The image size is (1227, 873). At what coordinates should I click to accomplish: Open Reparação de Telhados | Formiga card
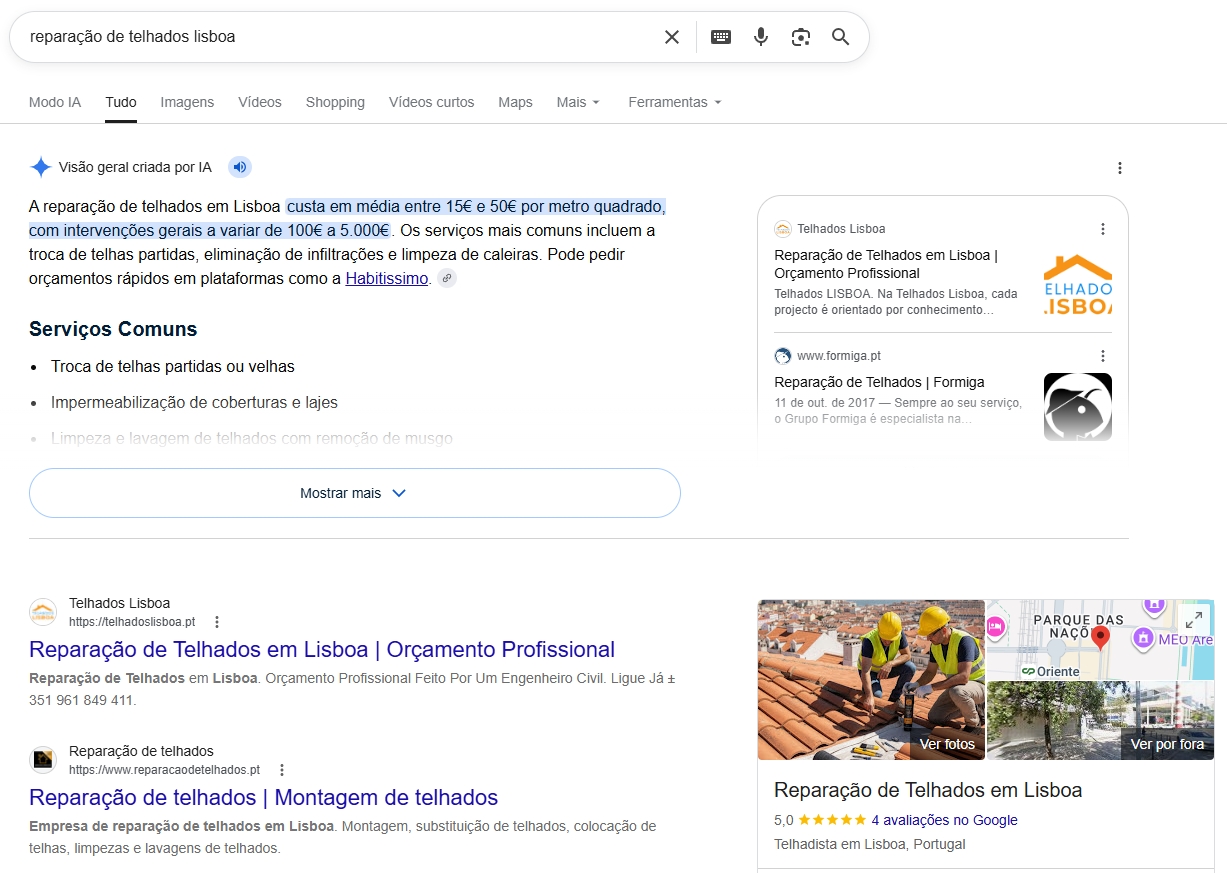879,382
